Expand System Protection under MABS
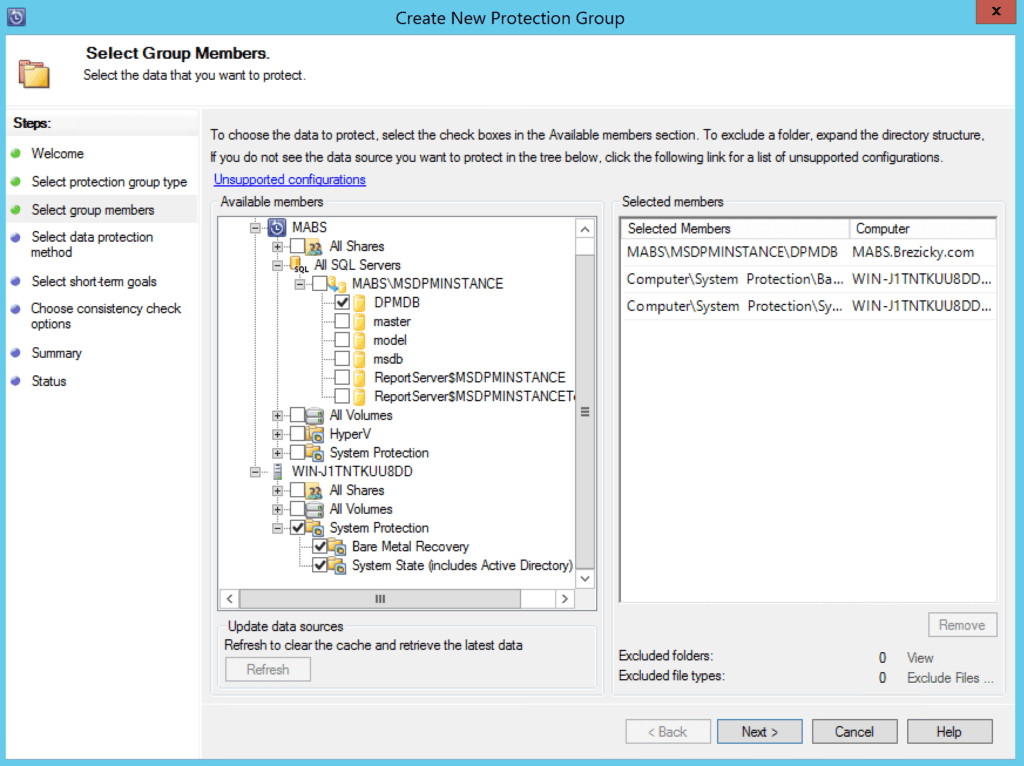 click(x=278, y=453)
